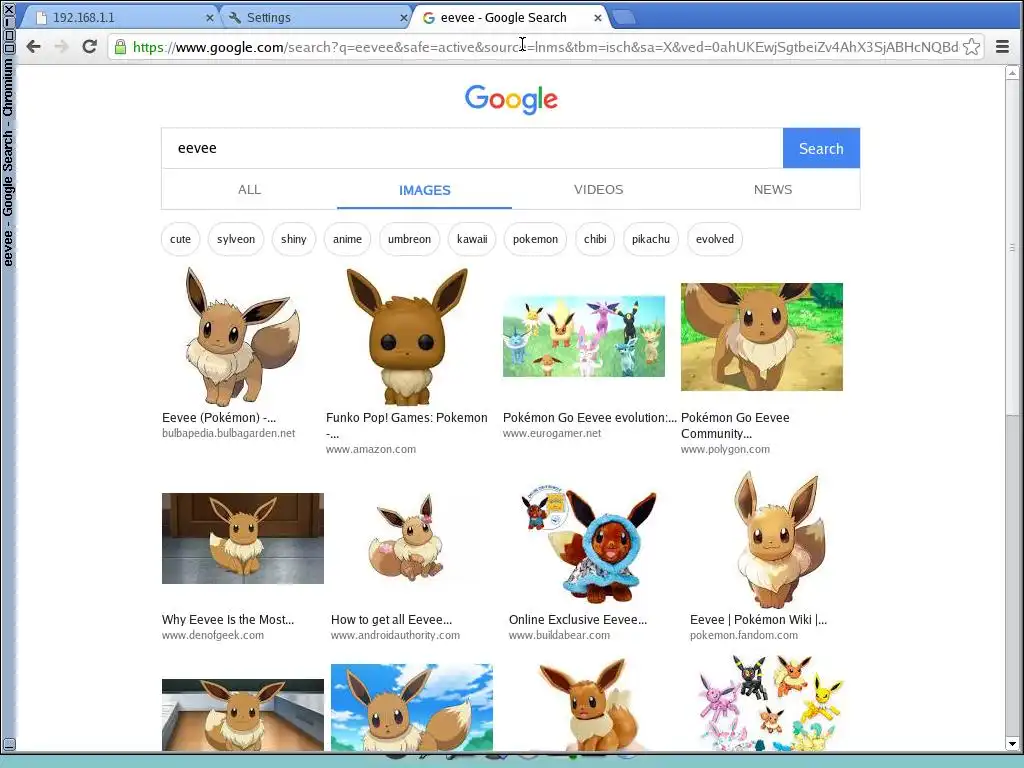The image size is (1024, 768).
Task: Open the Chromium hamburger menu
Action: [x=1002, y=46]
